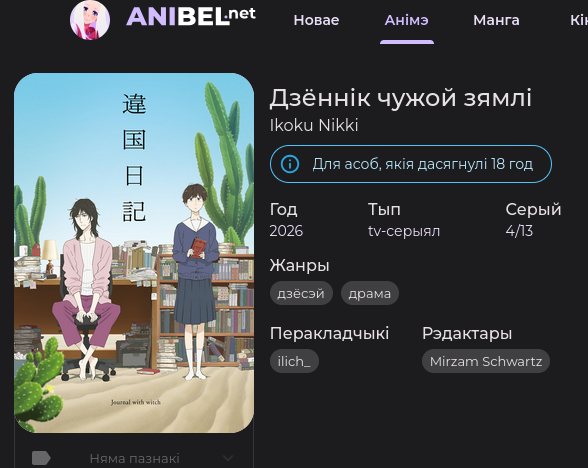
Task: Switch to the Новае tab
Action: 316,20
